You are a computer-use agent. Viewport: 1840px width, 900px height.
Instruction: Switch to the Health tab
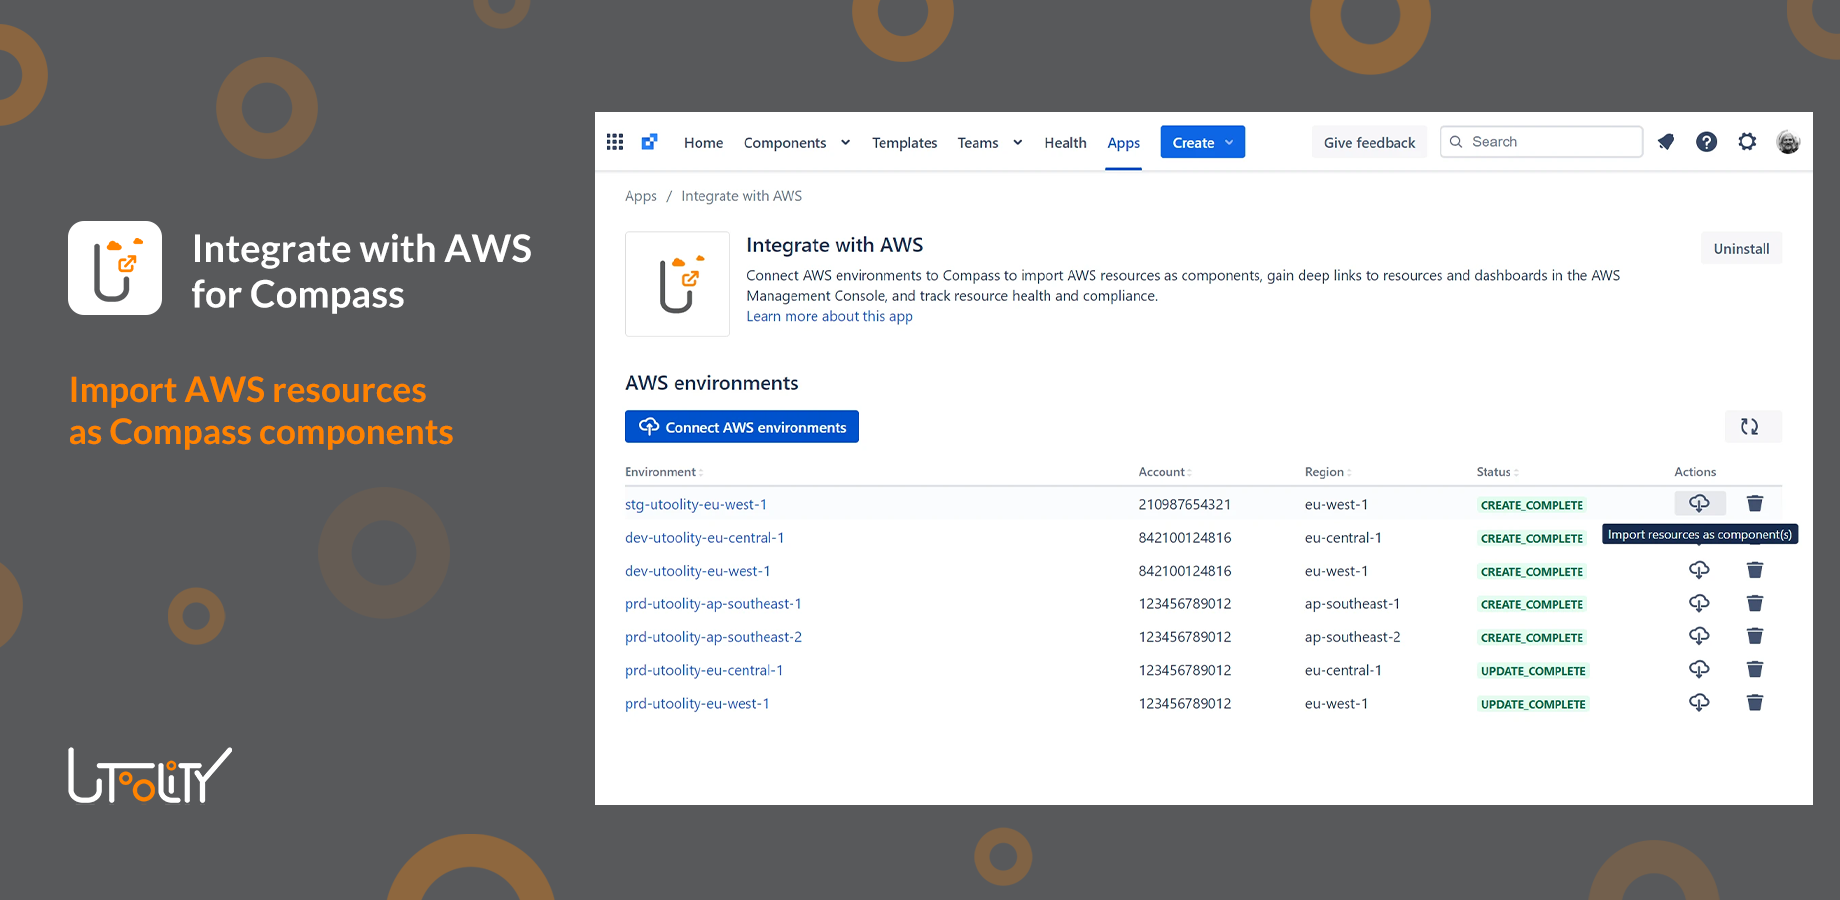click(1064, 142)
